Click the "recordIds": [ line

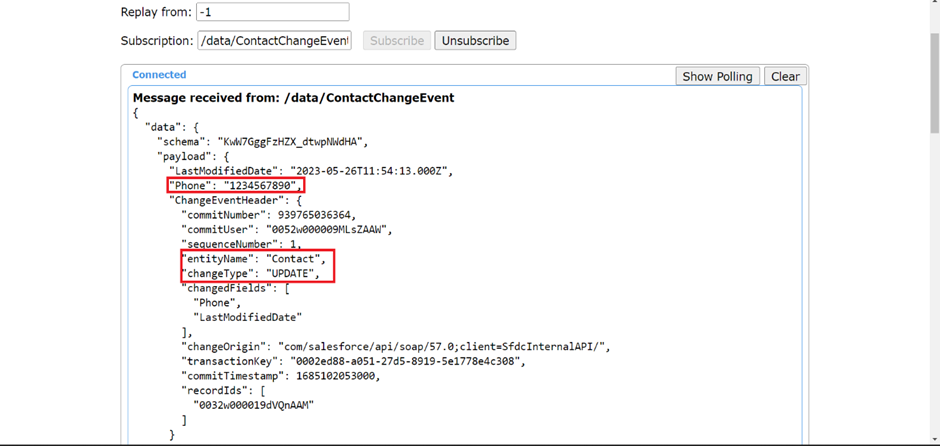click(223, 390)
